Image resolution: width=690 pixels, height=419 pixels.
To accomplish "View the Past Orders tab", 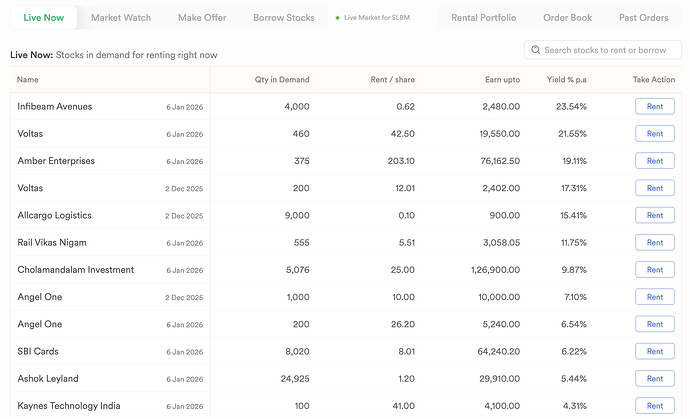I will point(643,18).
